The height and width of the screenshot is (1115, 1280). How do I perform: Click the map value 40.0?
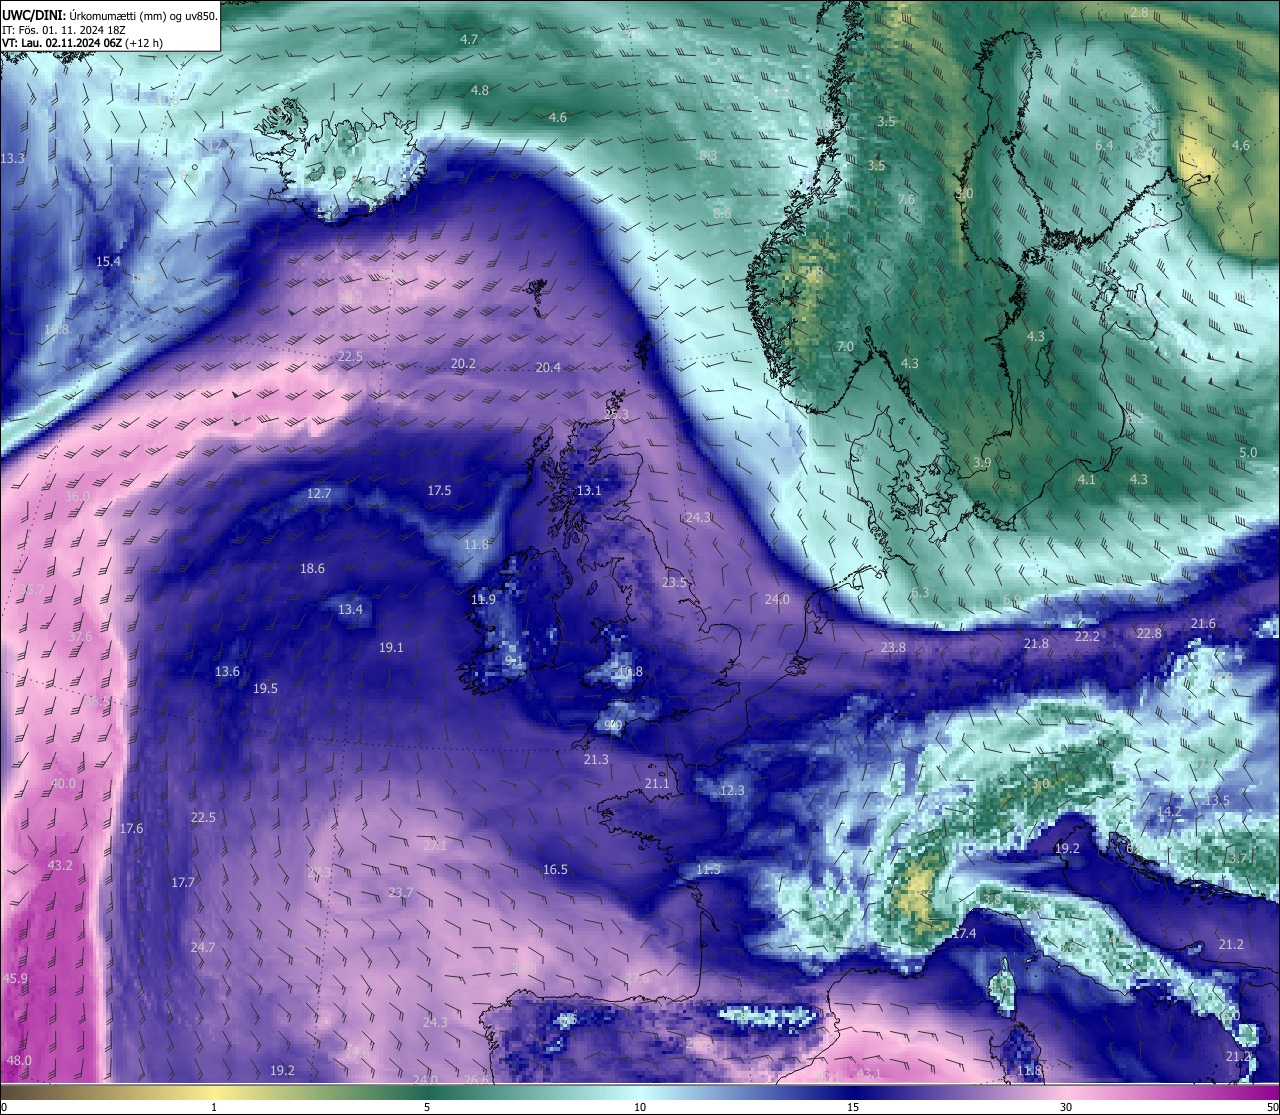(x=63, y=783)
